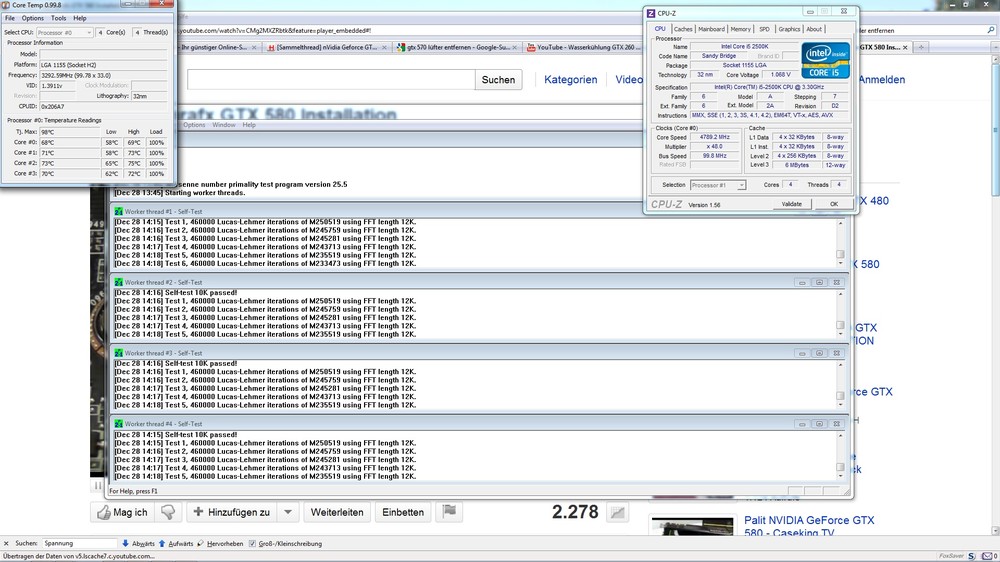Image resolution: width=1000 pixels, height=562 pixels.
Task: Click the Worker thread #2 window icon
Action: click(119, 282)
